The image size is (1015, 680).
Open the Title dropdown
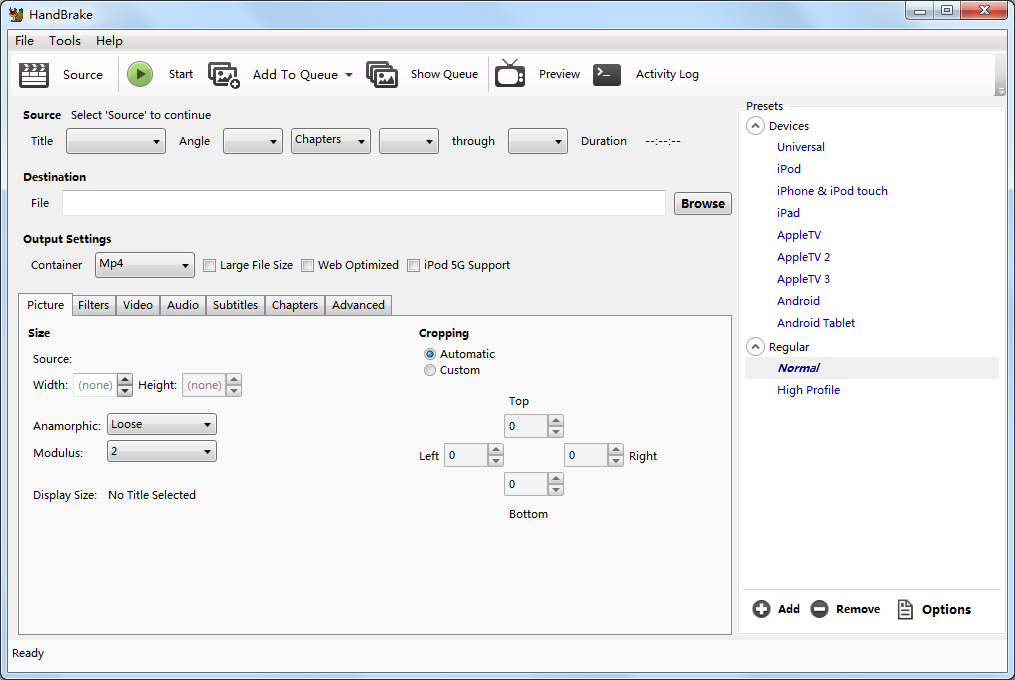coord(116,141)
